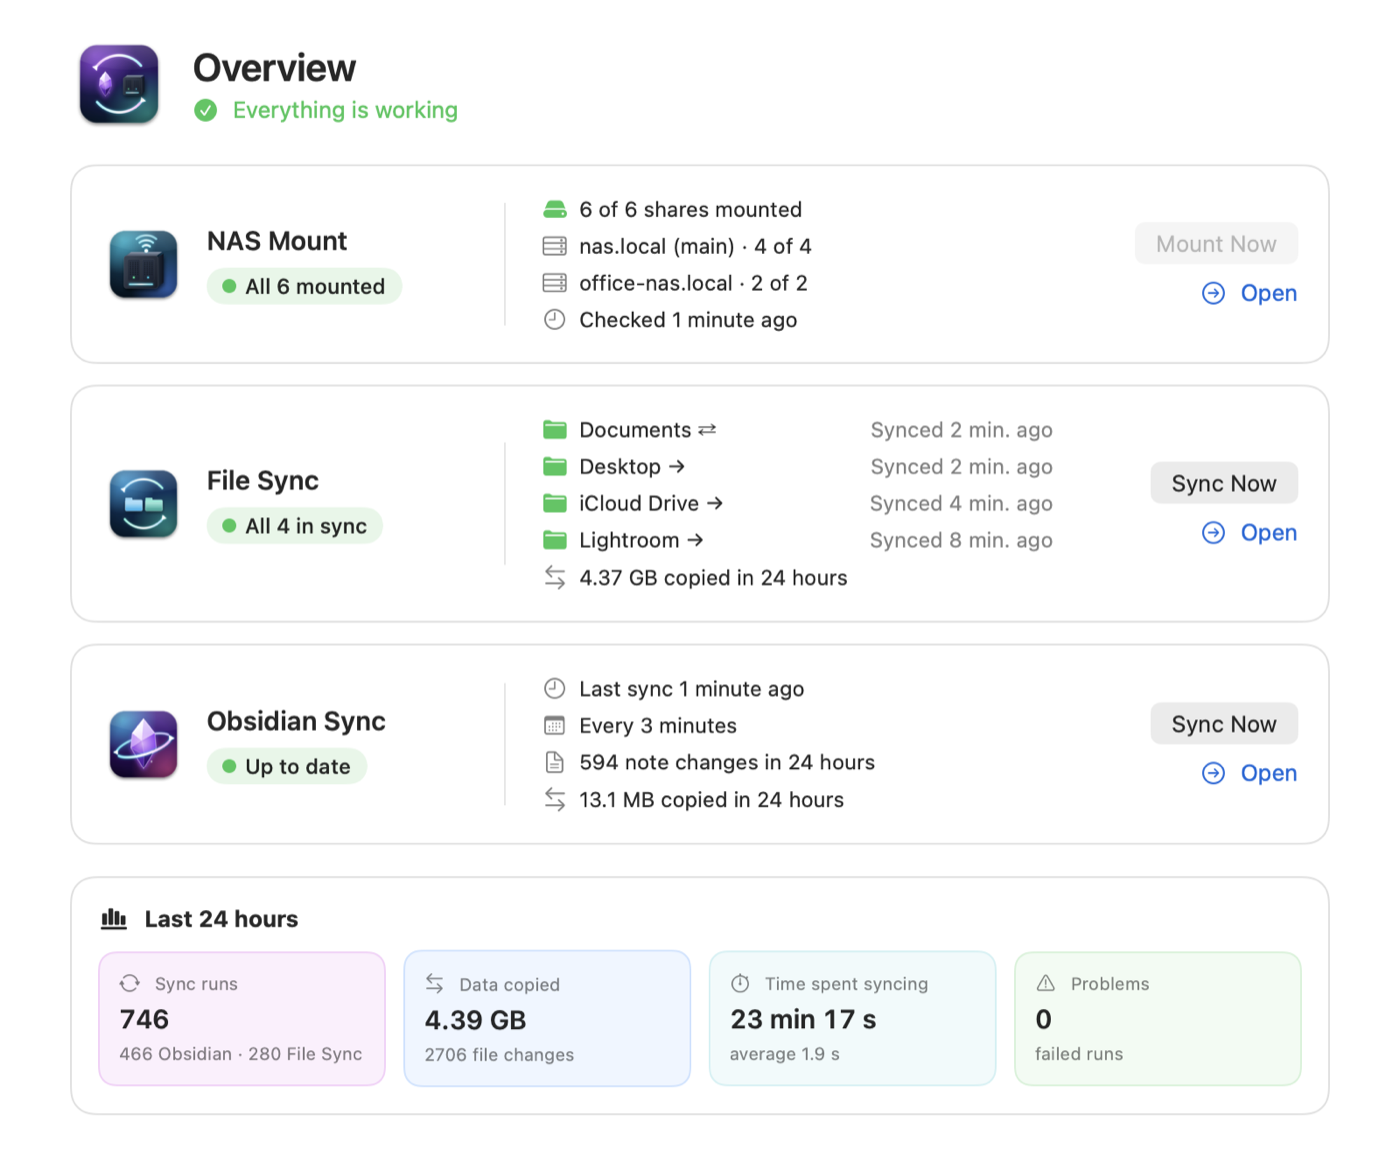
Task: Click the green checkmark status icon
Action: click(x=206, y=110)
